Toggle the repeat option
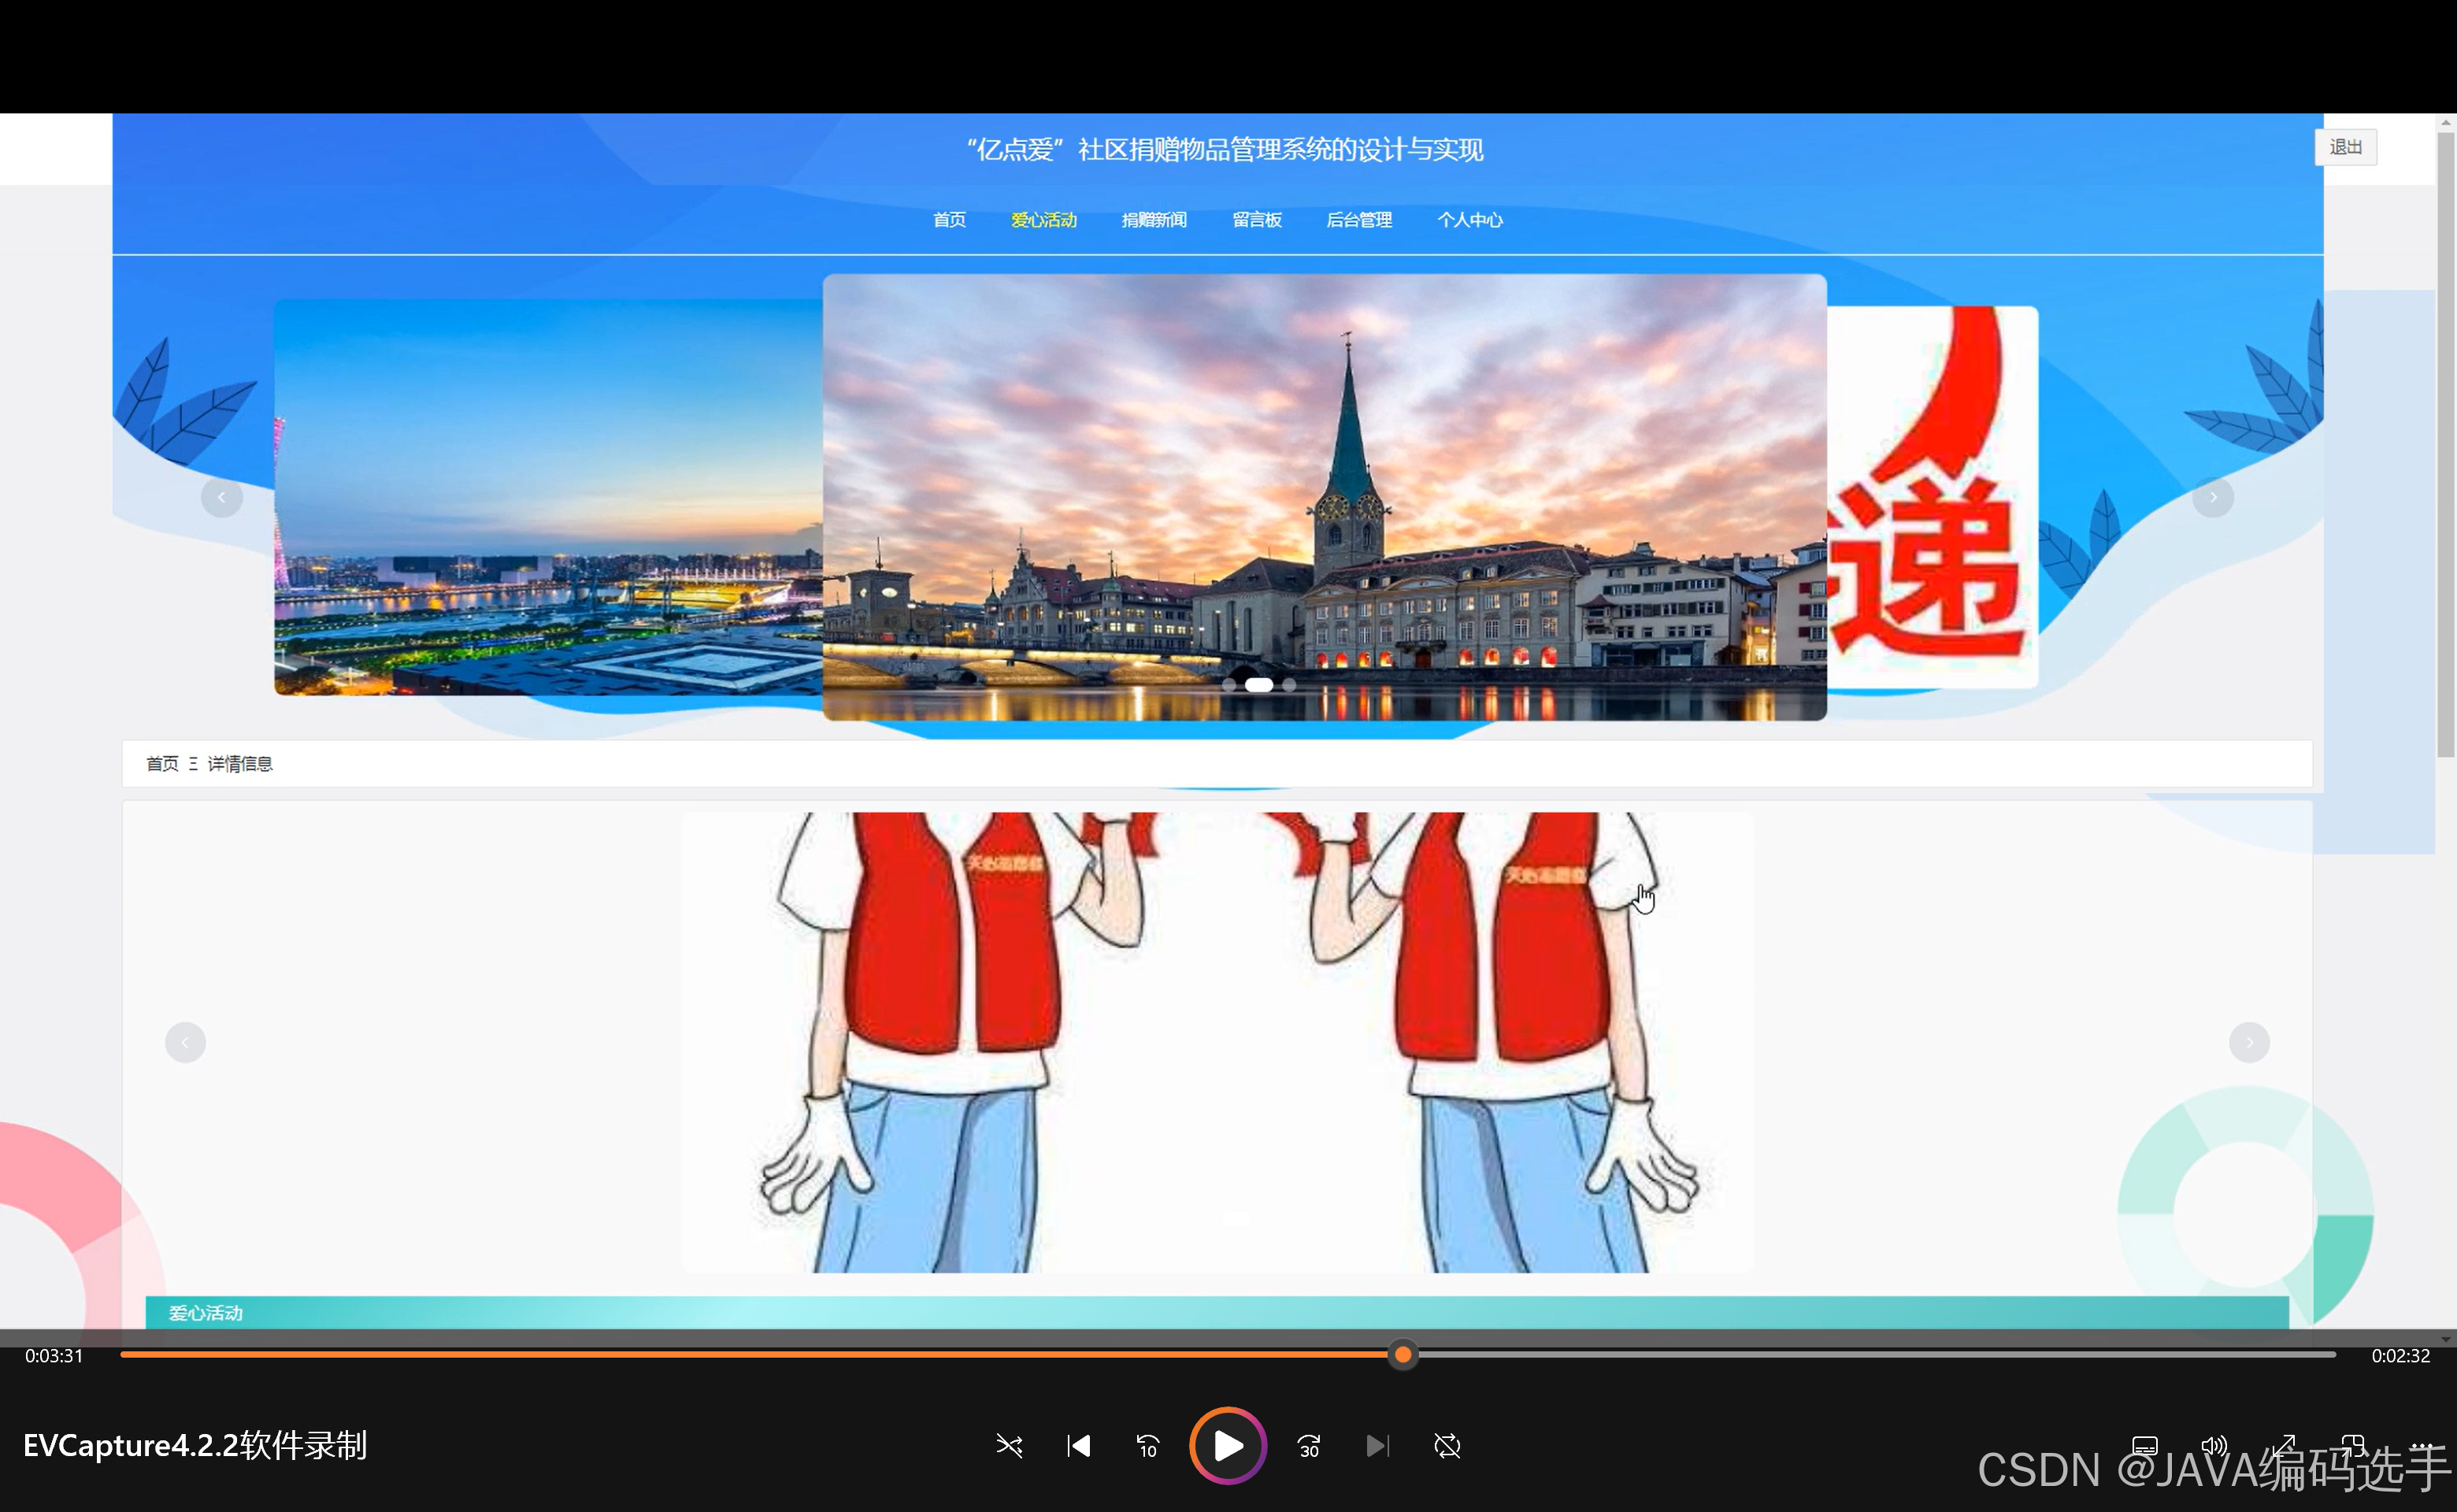Image resolution: width=2457 pixels, height=1512 pixels. (1447, 1446)
